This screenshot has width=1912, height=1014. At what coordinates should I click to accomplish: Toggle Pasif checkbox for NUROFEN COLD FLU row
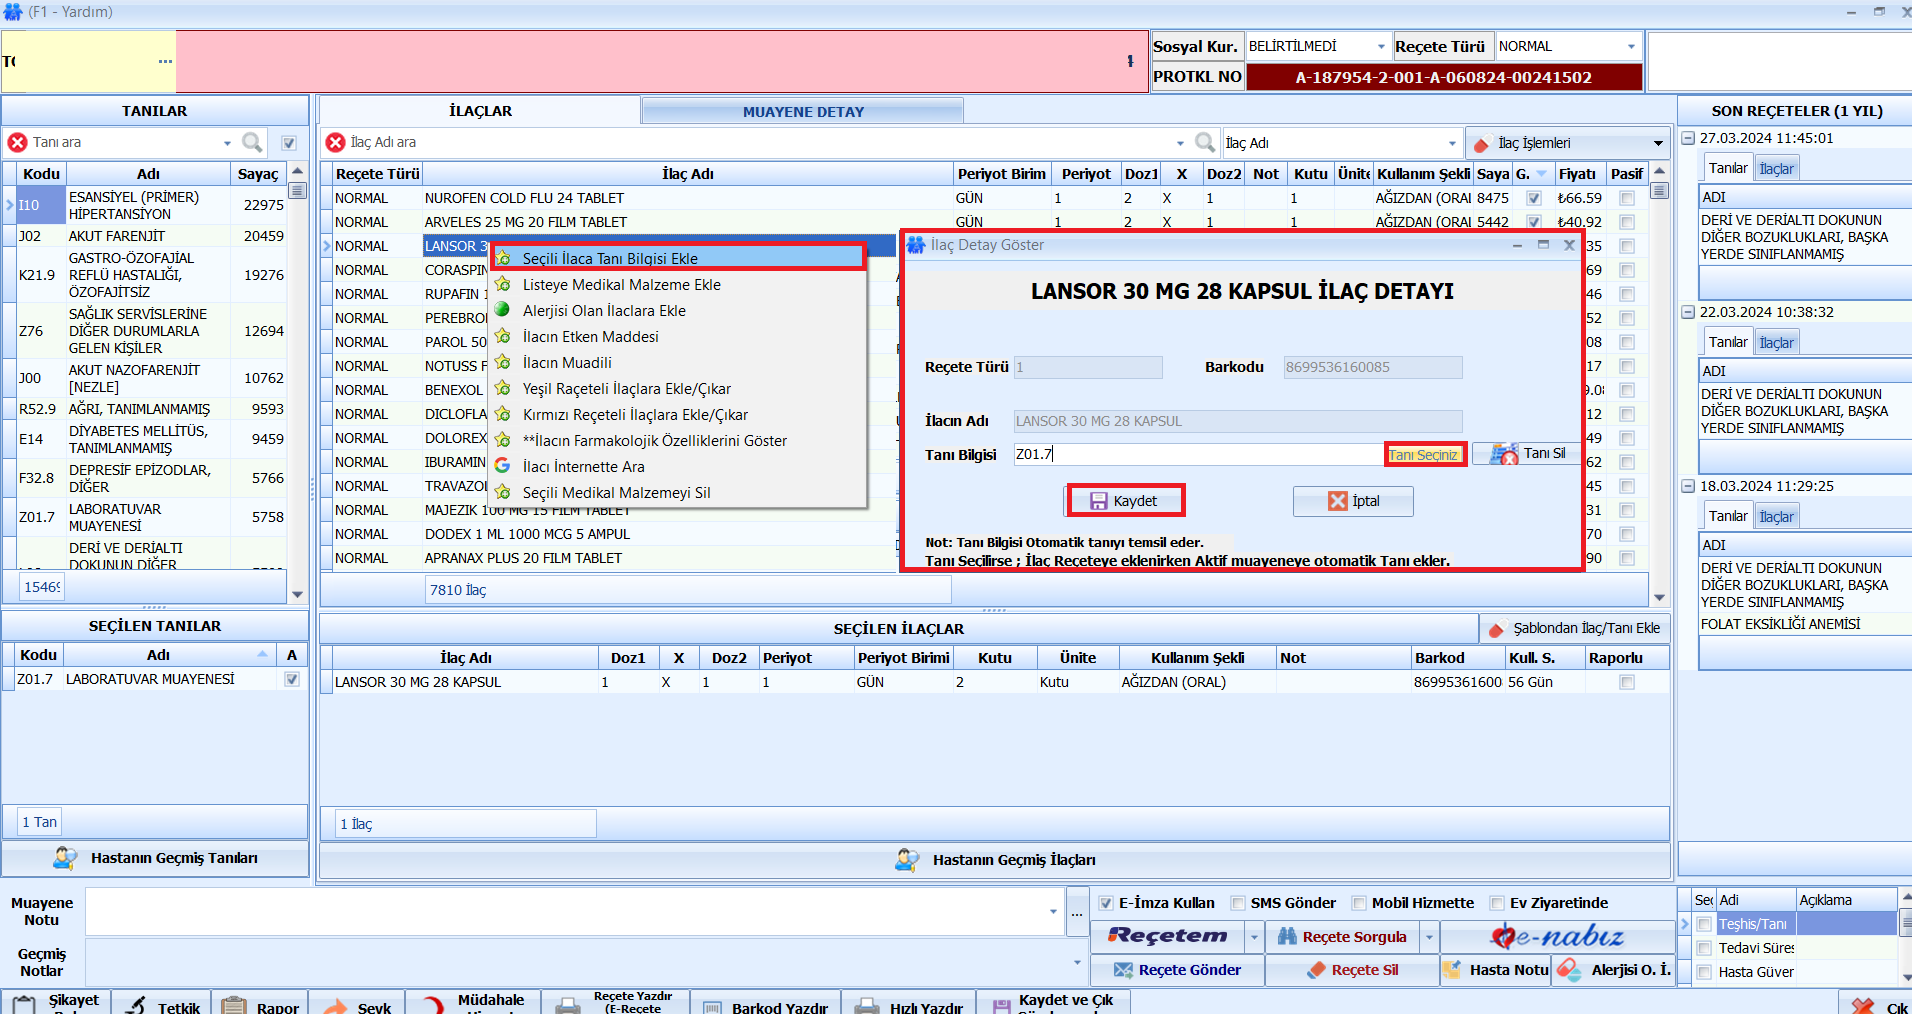click(x=1627, y=198)
